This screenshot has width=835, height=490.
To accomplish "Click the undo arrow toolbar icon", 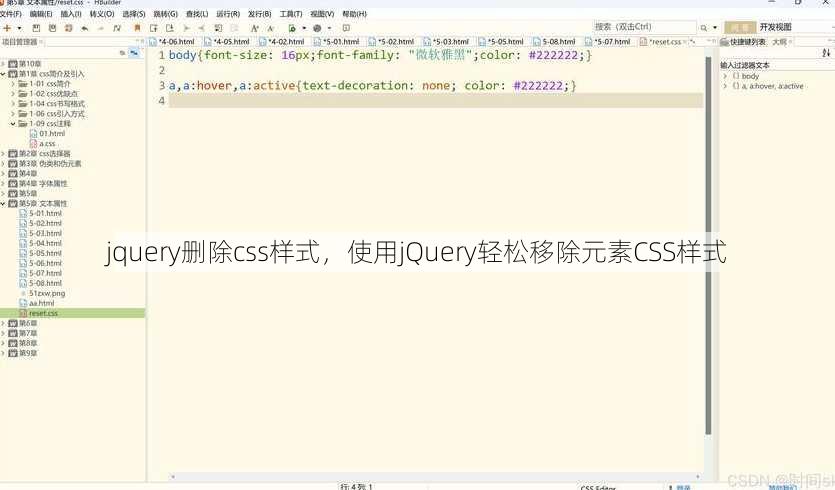I will 85,28.
